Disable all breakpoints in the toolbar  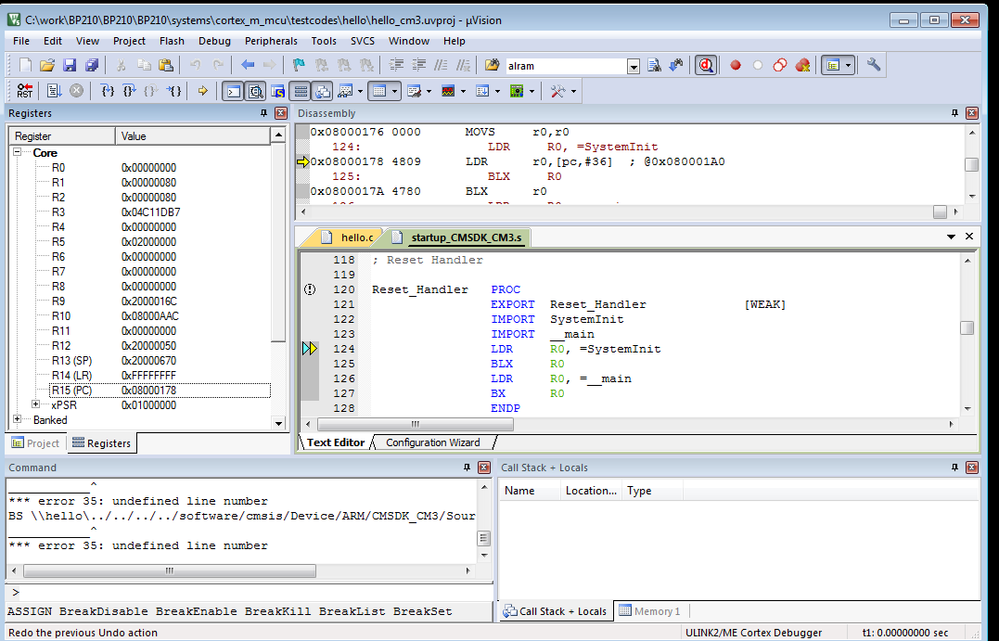[x=780, y=65]
